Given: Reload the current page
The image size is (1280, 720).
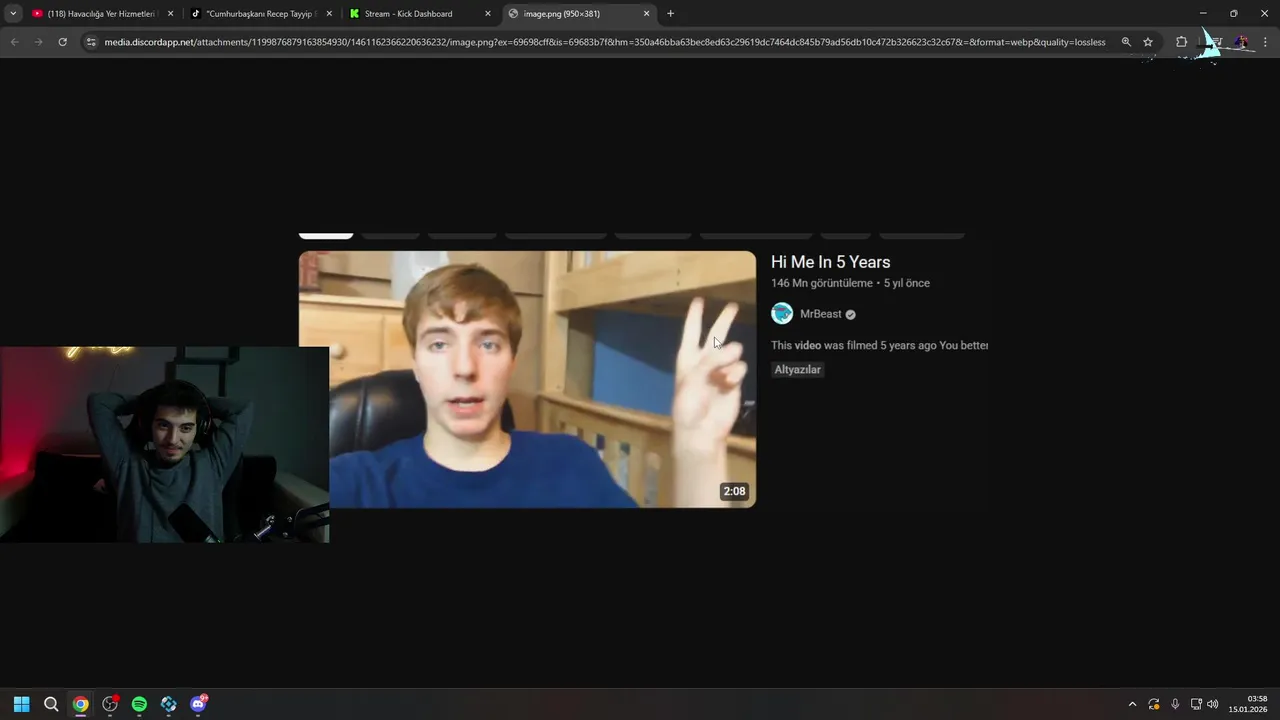Looking at the screenshot, I should click(x=62, y=42).
